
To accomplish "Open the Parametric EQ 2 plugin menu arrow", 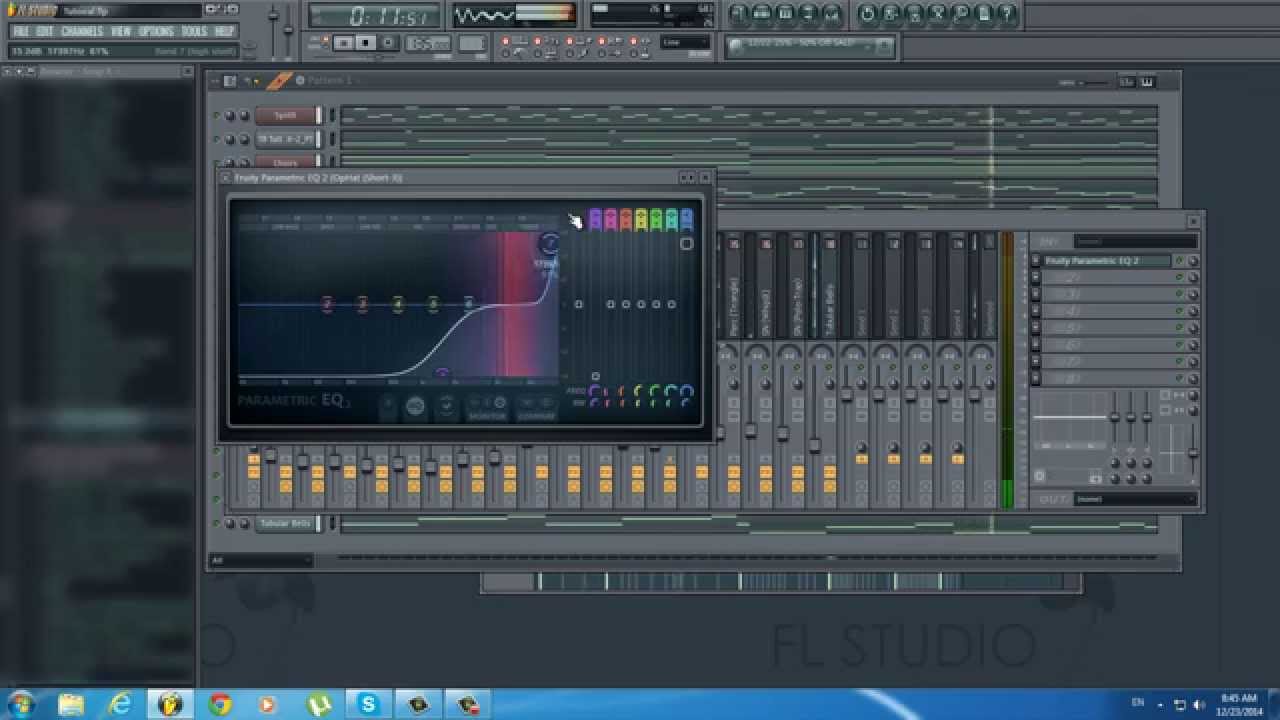I will [226, 177].
